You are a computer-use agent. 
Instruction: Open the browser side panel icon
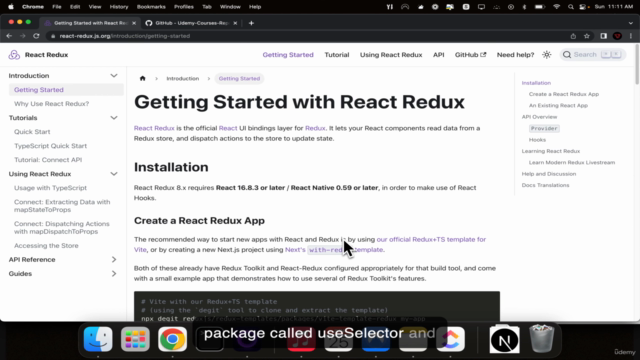(604, 36)
